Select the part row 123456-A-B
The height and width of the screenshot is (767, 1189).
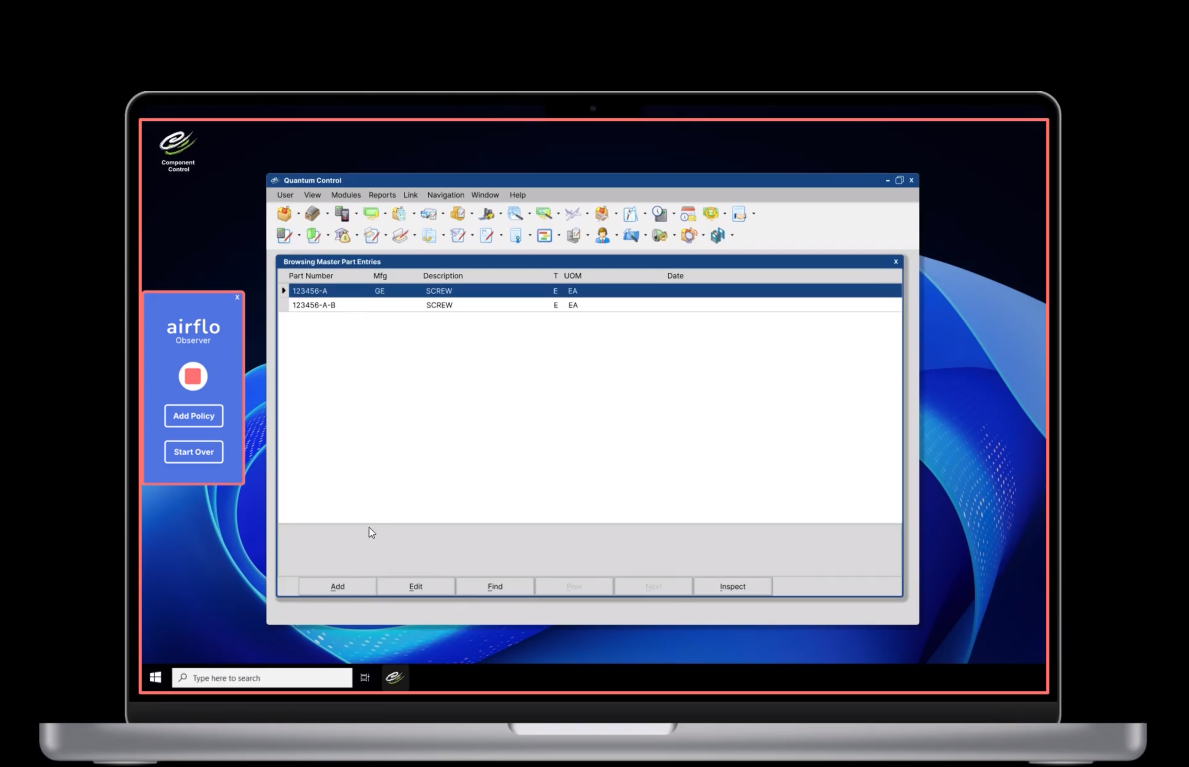click(x=314, y=305)
